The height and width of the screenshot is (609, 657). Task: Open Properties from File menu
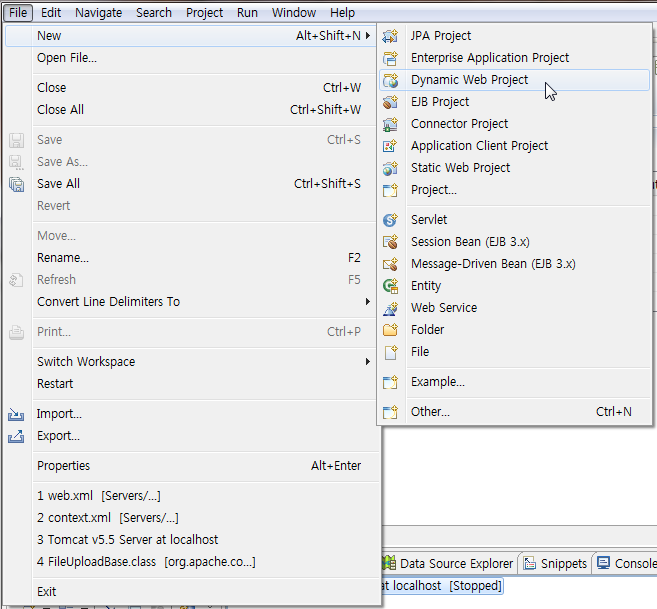pos(190,466)
